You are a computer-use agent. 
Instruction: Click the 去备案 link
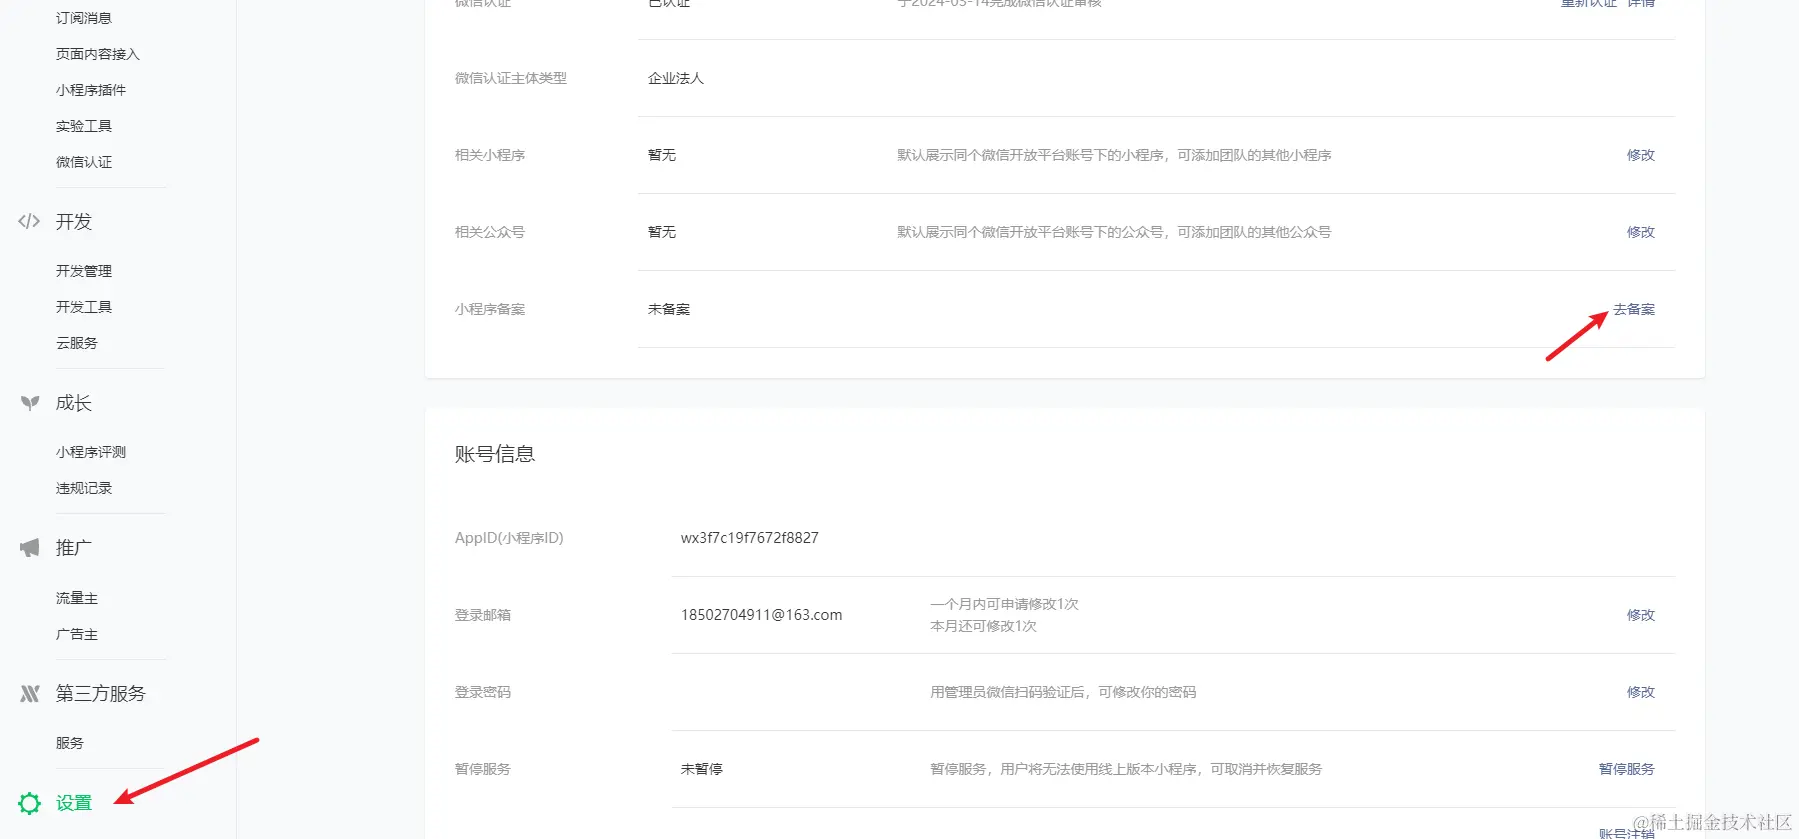point(1634,309)
